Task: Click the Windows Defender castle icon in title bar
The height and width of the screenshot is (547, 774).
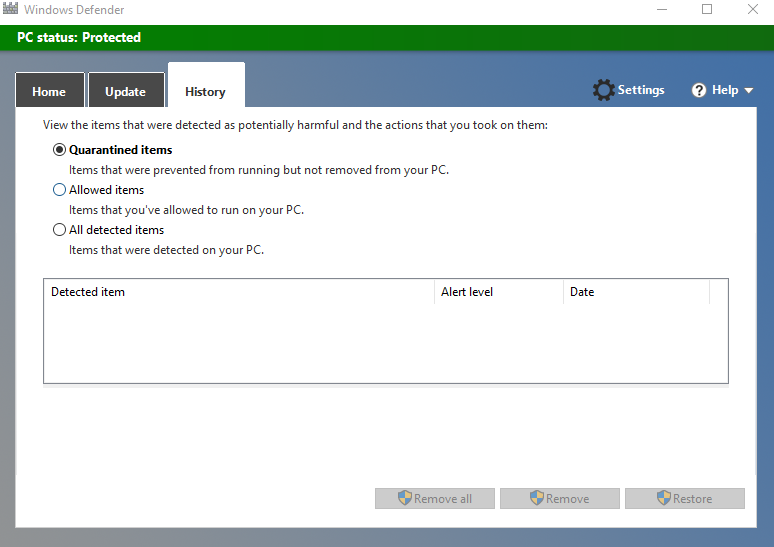Action: 10,8
